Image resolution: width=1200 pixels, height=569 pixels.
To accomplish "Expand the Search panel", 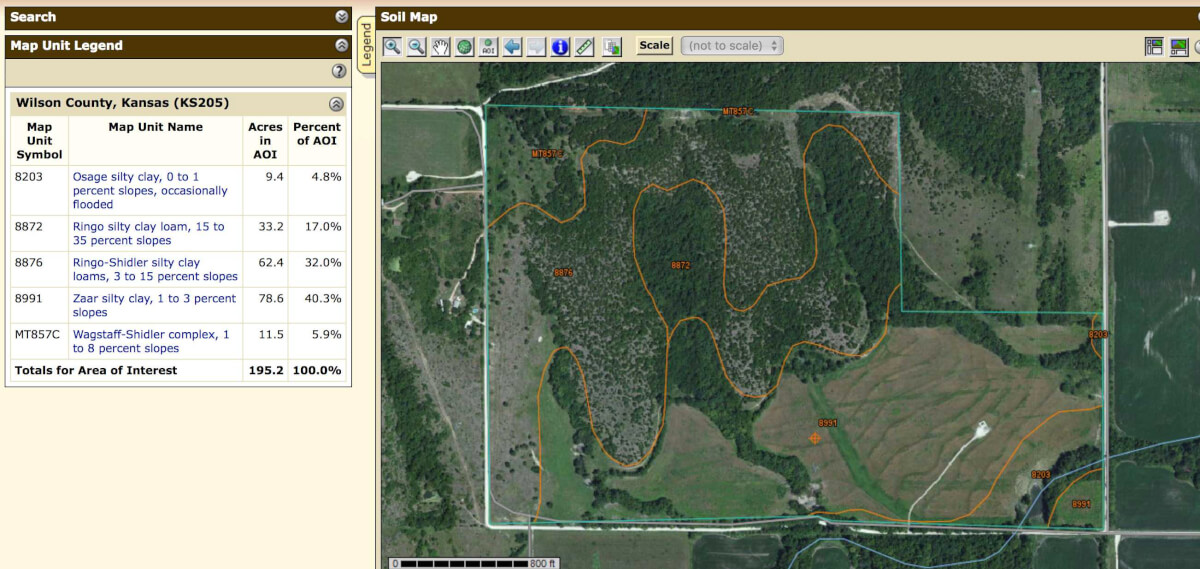I will coord(342,17).
